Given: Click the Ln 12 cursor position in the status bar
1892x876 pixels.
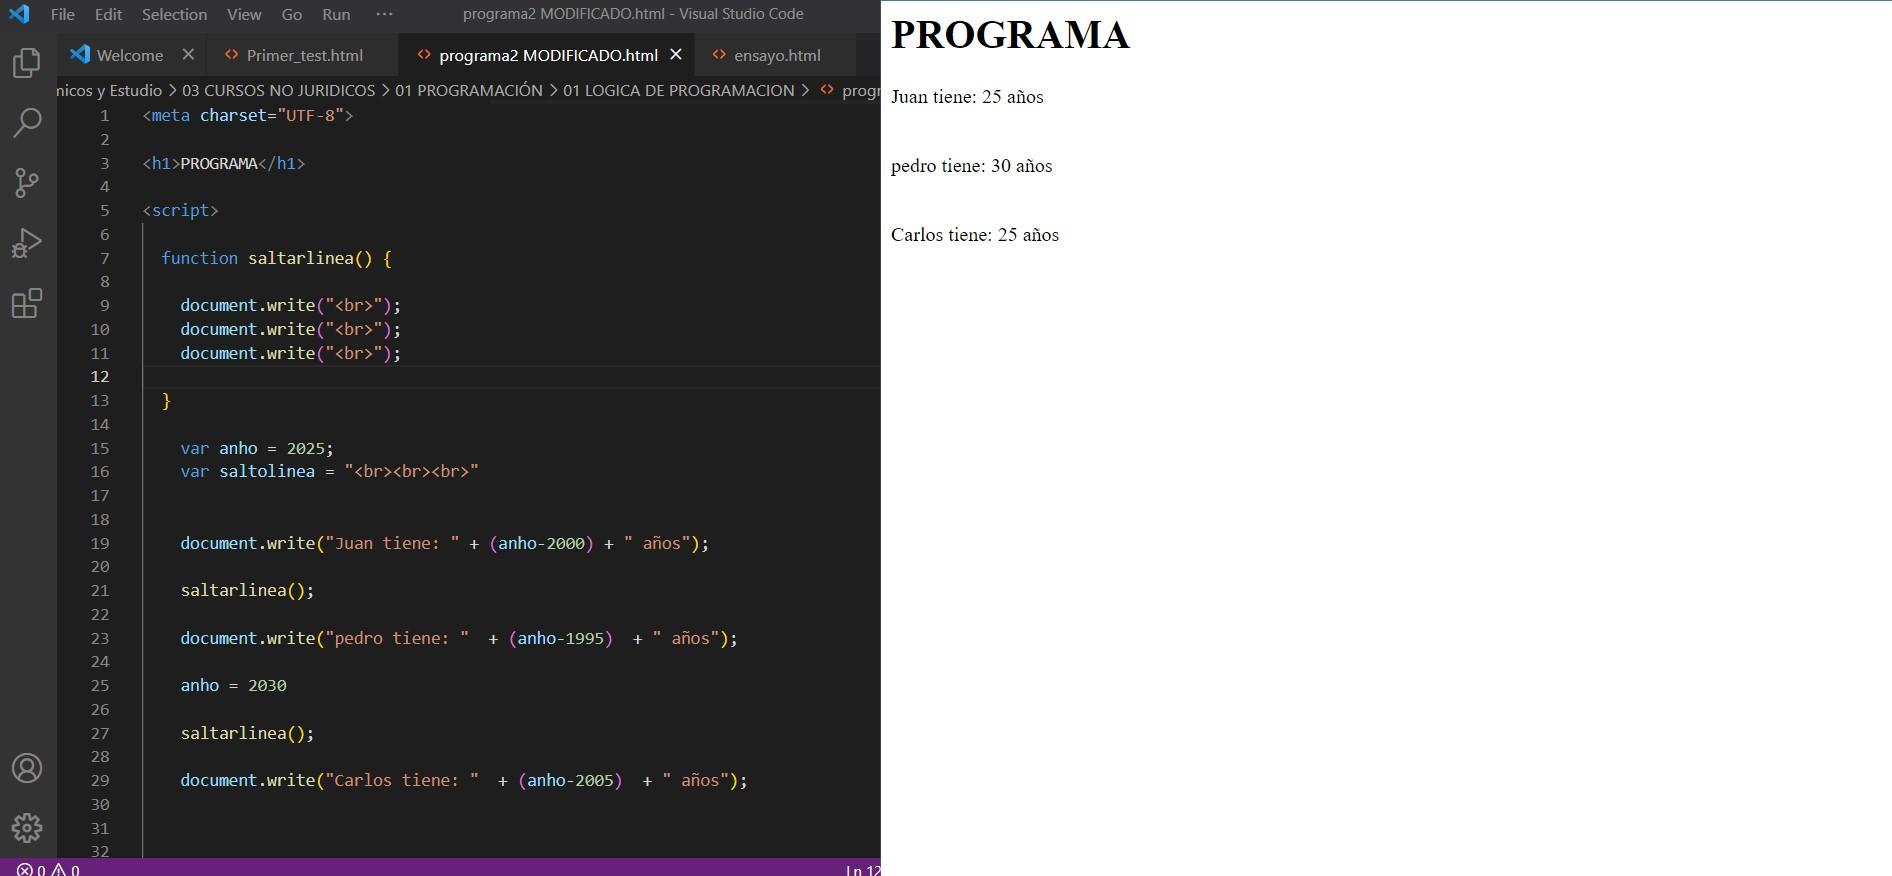Looking at the screenshot, I should click(x=862, y=870).
